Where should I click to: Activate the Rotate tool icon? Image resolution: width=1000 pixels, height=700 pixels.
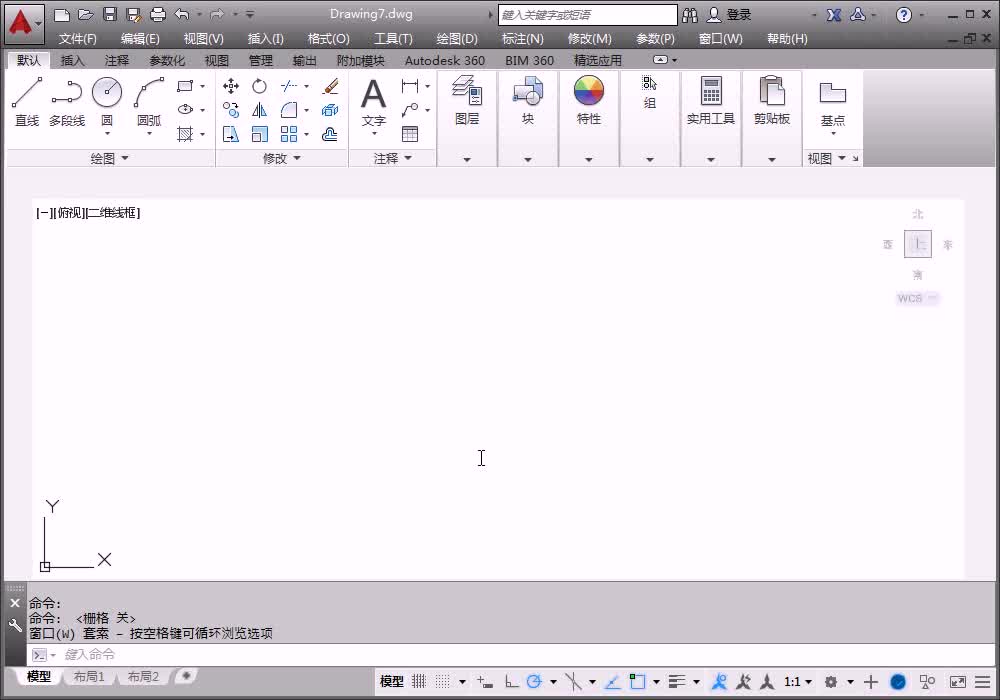coord(259,86)
